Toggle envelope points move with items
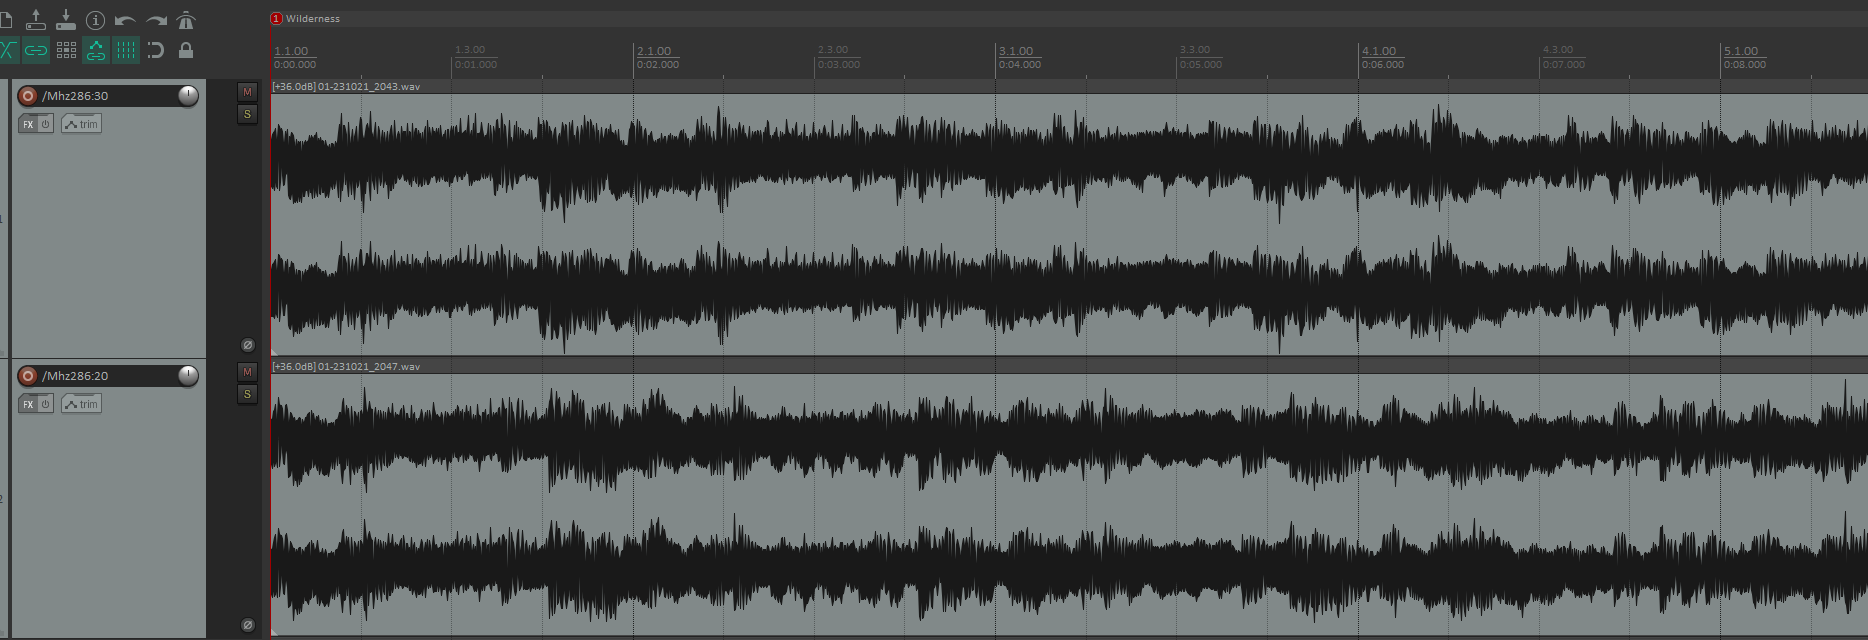Viewport: 1868px width, 640px height. pyautogui.click(x=96, y=50)
